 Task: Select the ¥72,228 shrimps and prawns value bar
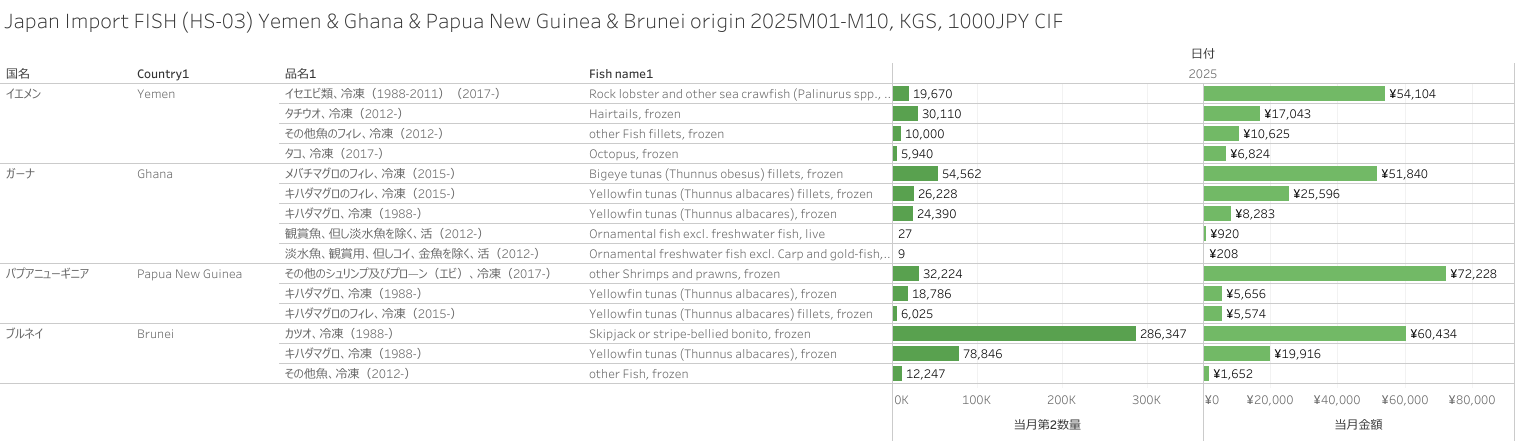coord(1324,274)
